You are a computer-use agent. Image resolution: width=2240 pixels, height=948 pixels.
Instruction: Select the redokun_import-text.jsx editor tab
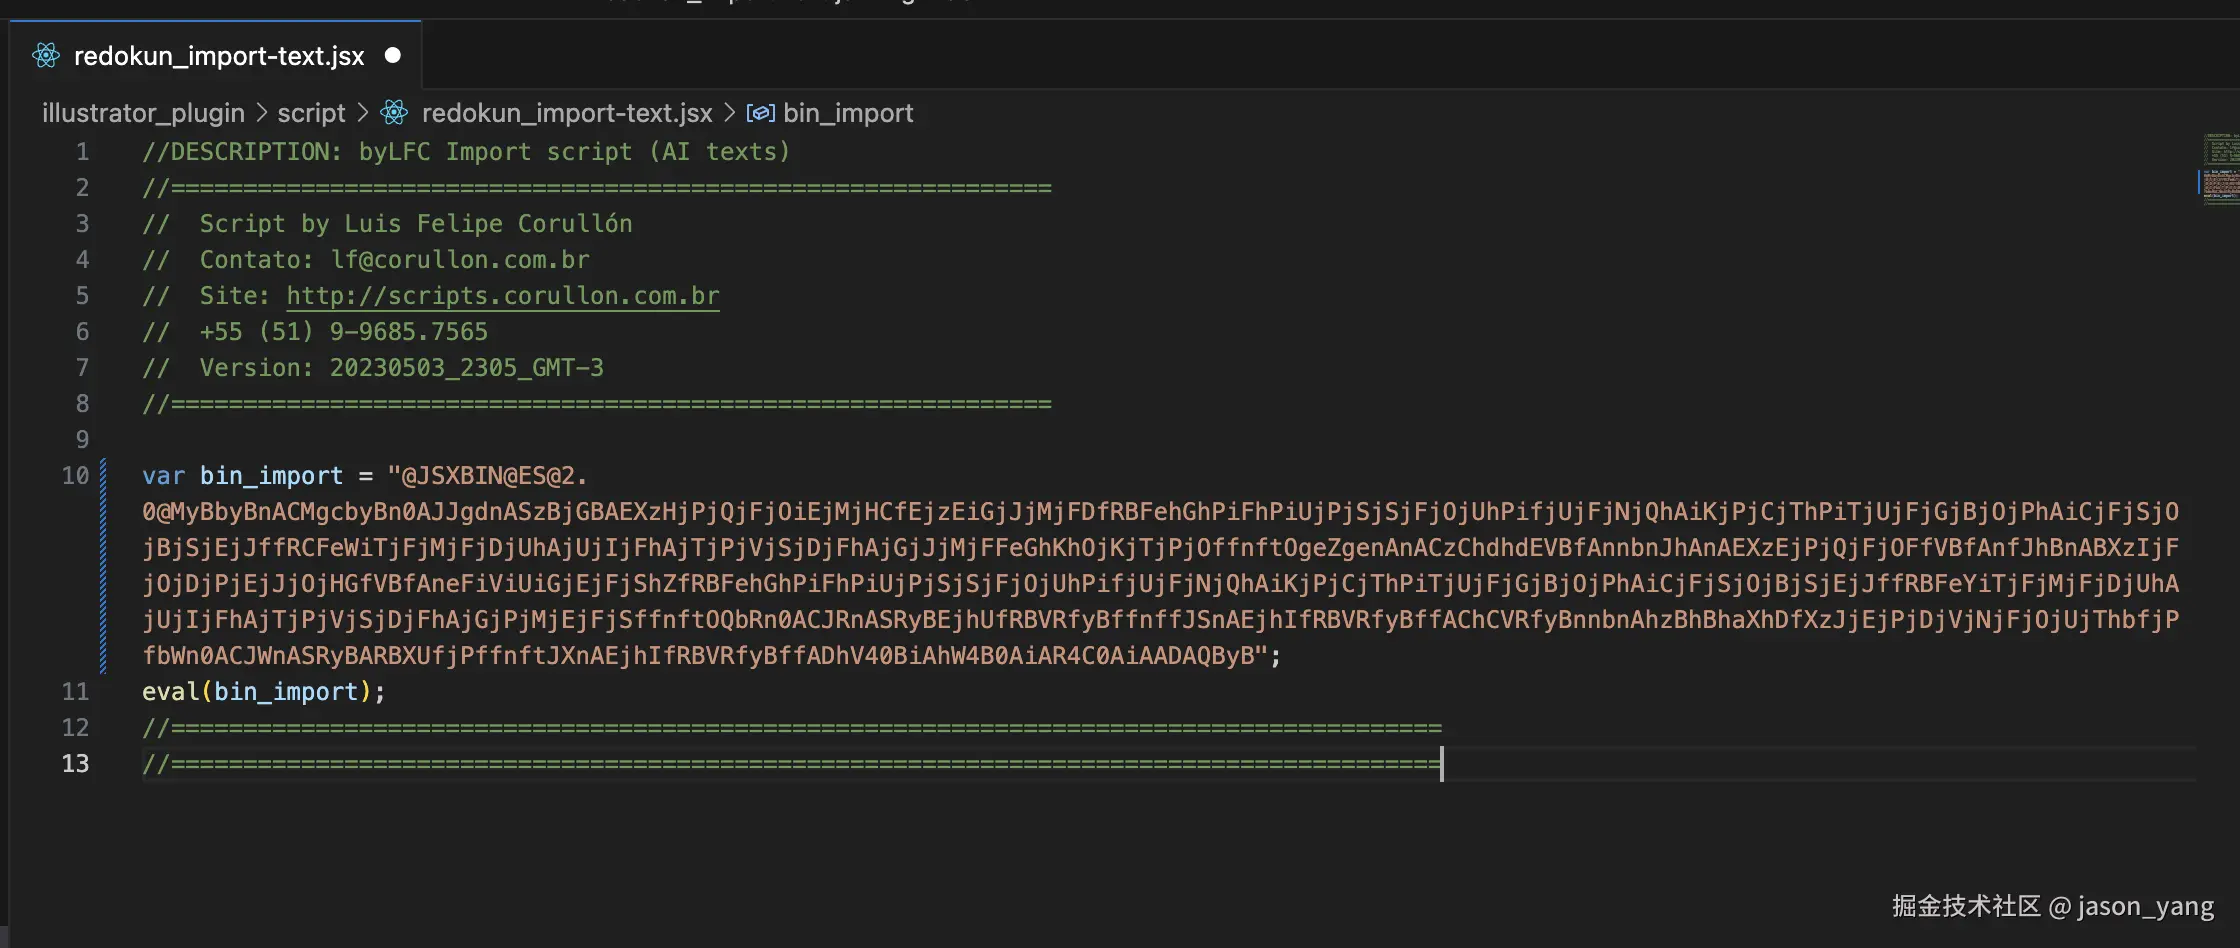click(x=218, y=56)
